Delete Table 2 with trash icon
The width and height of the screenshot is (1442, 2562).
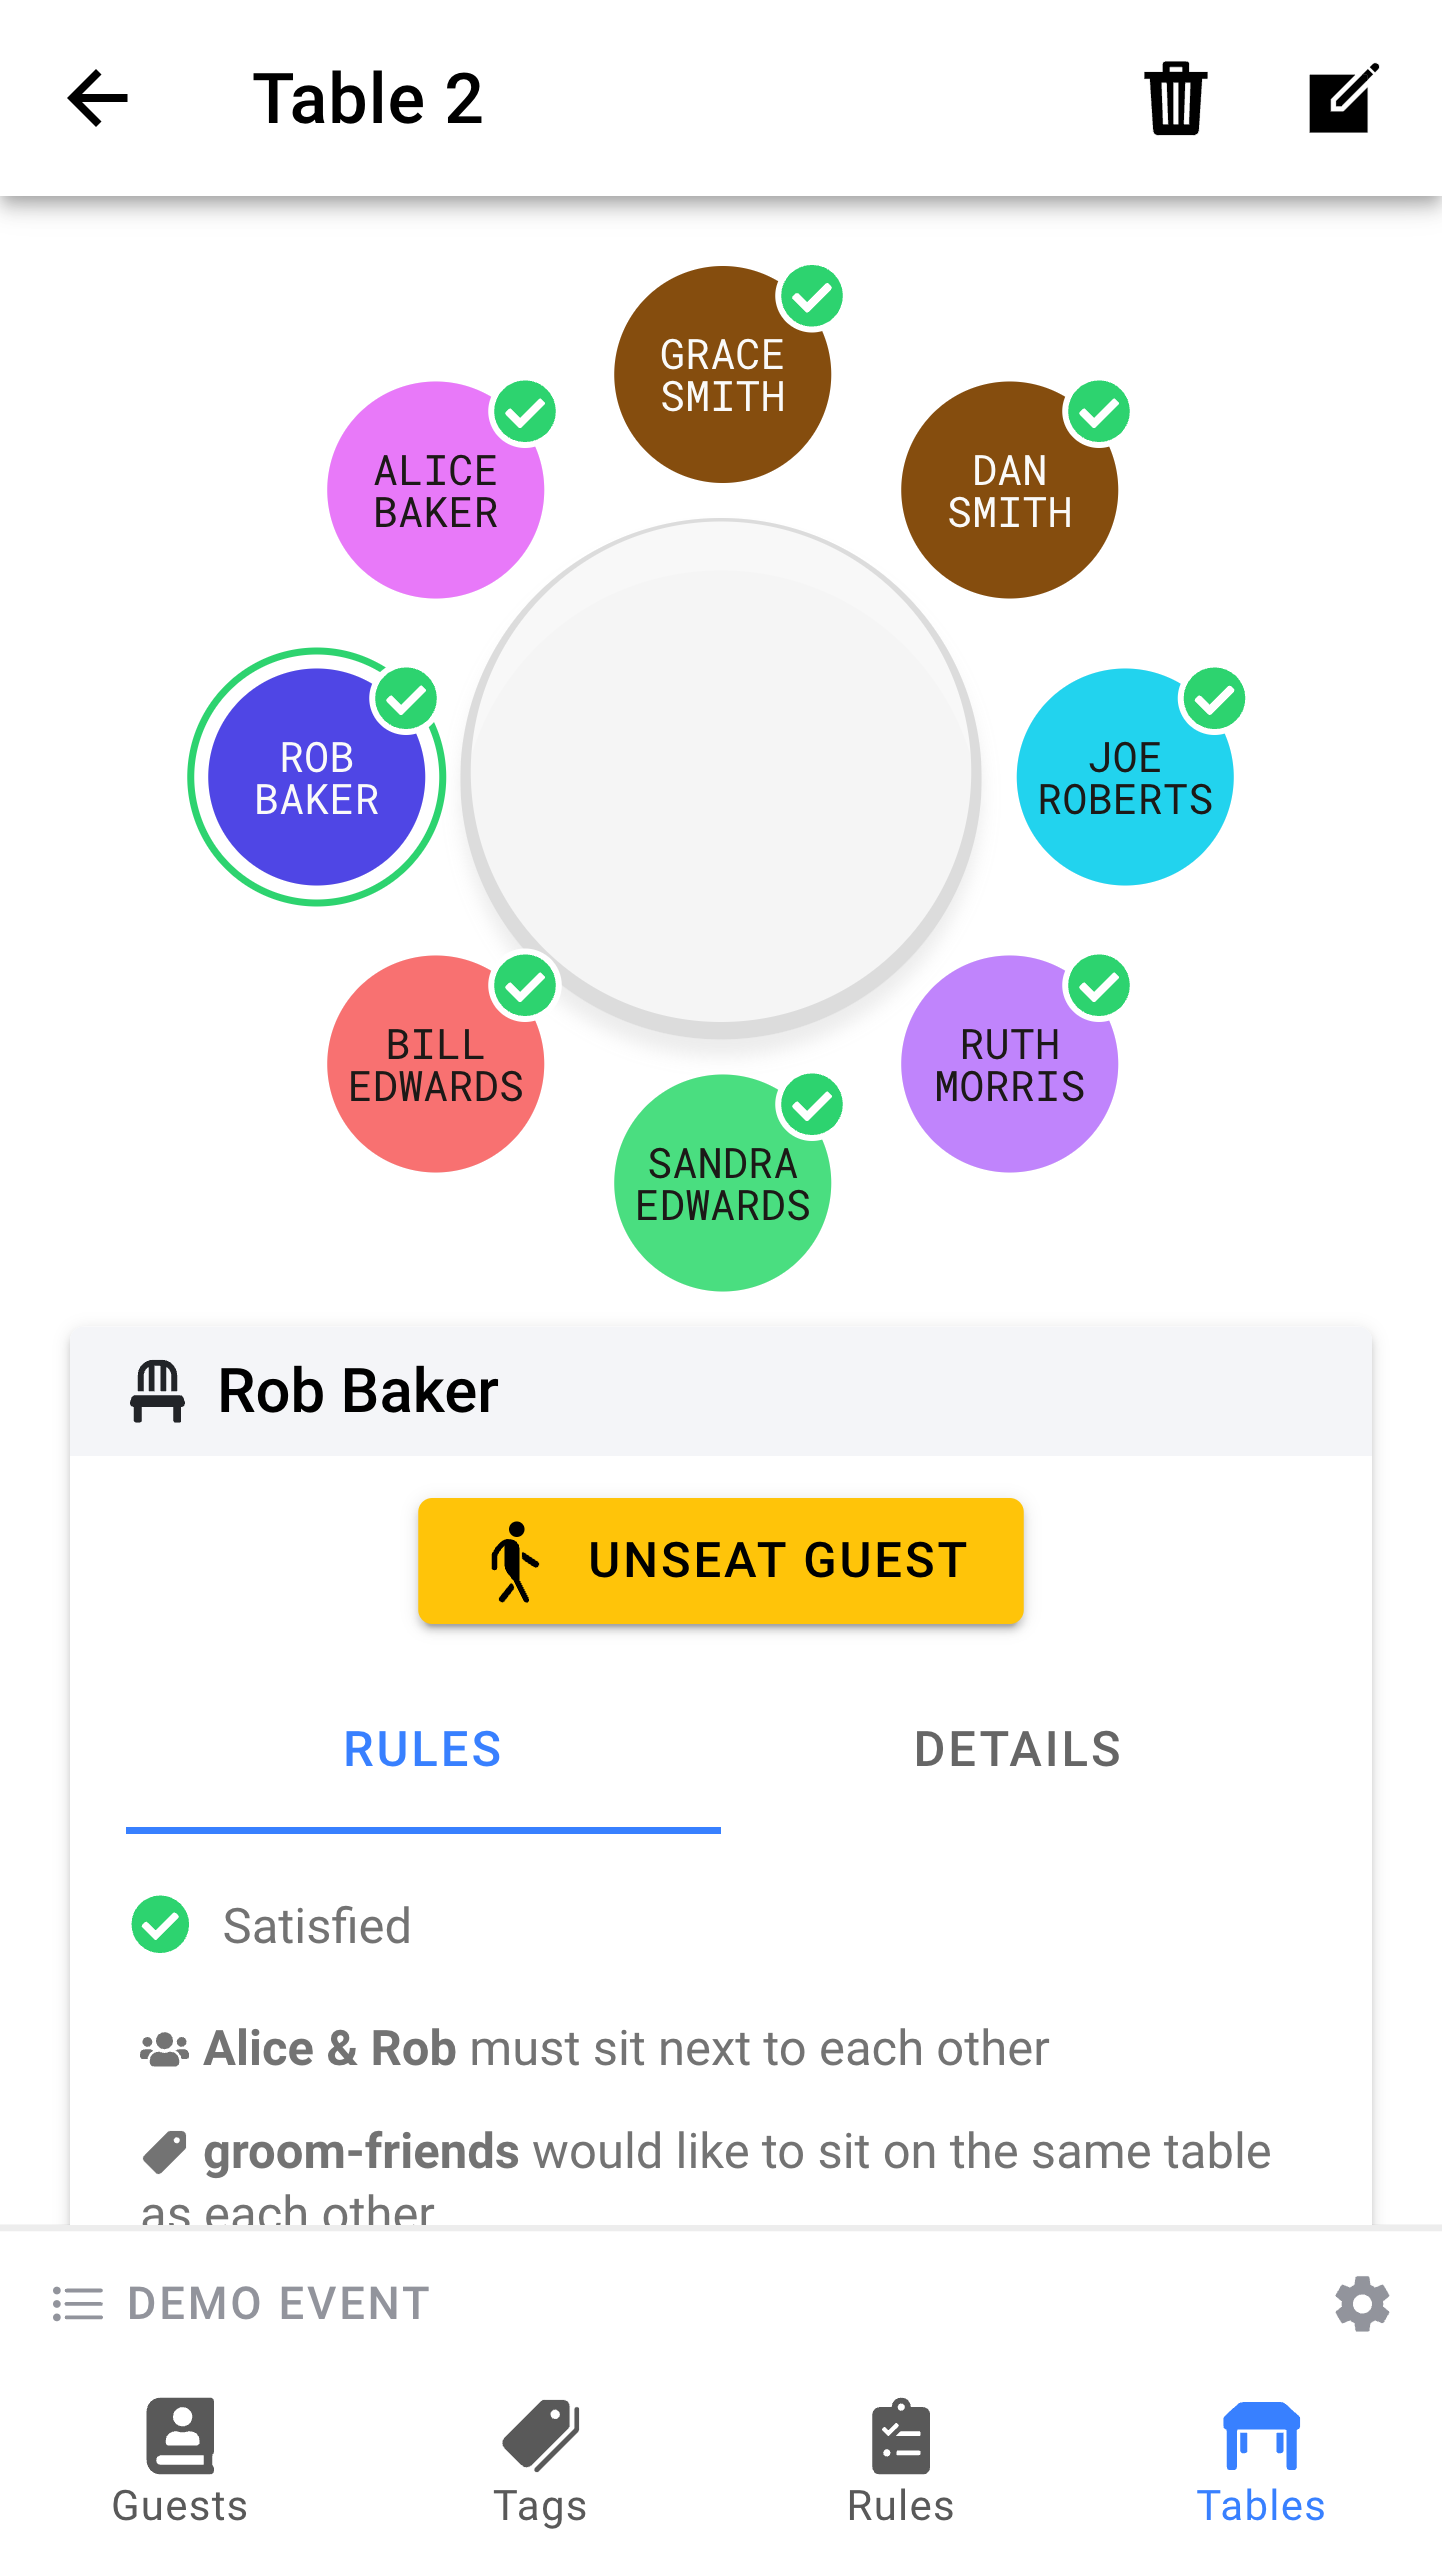coord(1175,98)
